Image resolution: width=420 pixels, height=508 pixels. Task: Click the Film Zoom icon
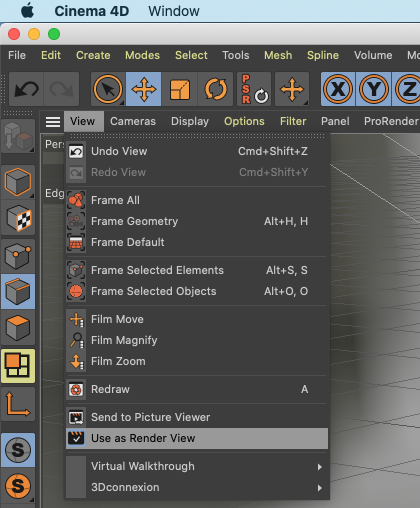pos(76,361)
